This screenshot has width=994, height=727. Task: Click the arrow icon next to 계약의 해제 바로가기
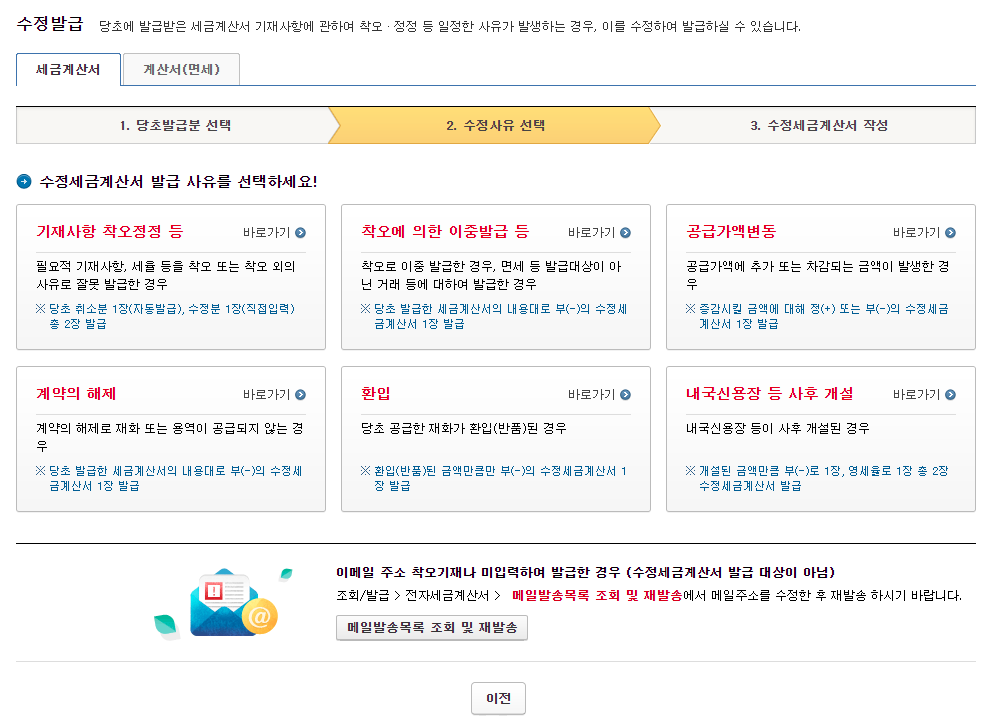[300, 395]
